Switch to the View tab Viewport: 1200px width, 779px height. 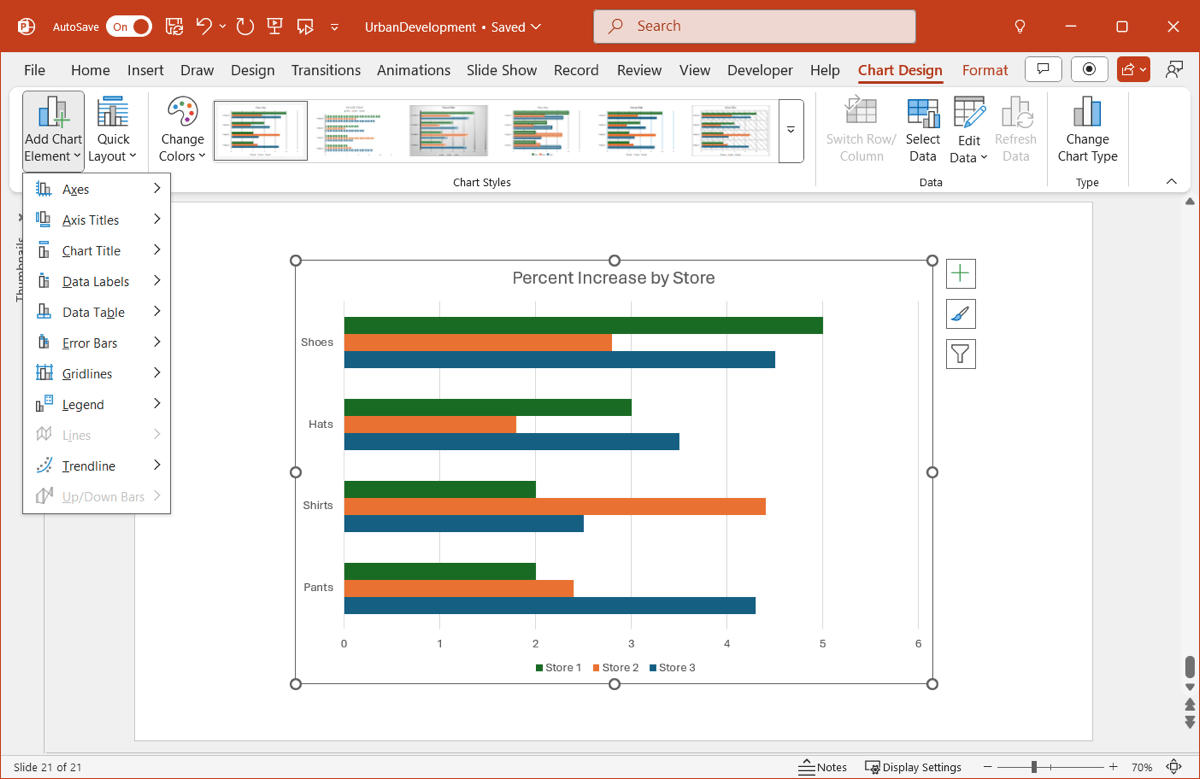pos(695,70)
